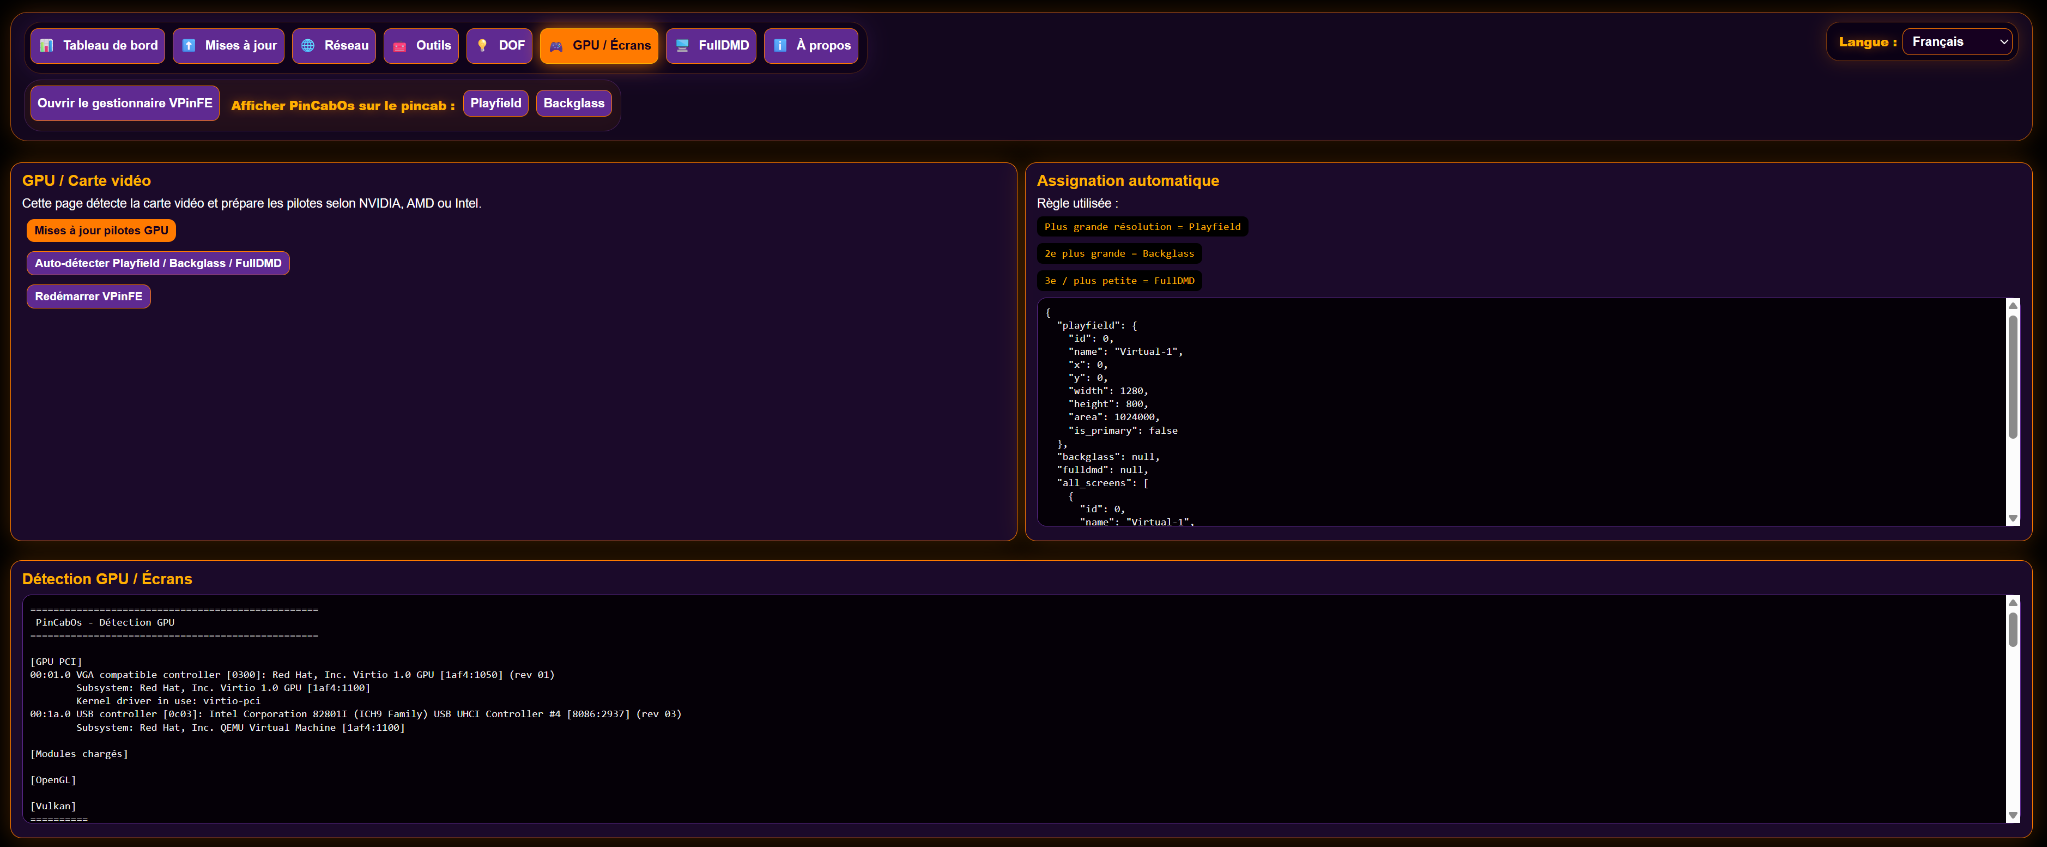The height and width of the screenshot is (847, 2047).
Task: Click the 'Kernel driver in use: virtio-pci' line
Action: (x=168, y=701)
